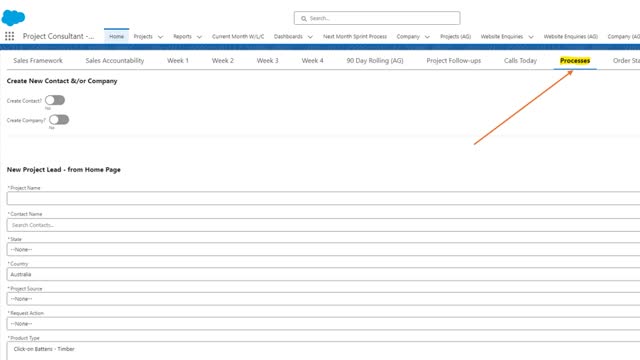The height and width of the screenshot is (360, 640).
Task: Open the Projects (AG) navigation item
Action: click(456, 36)
